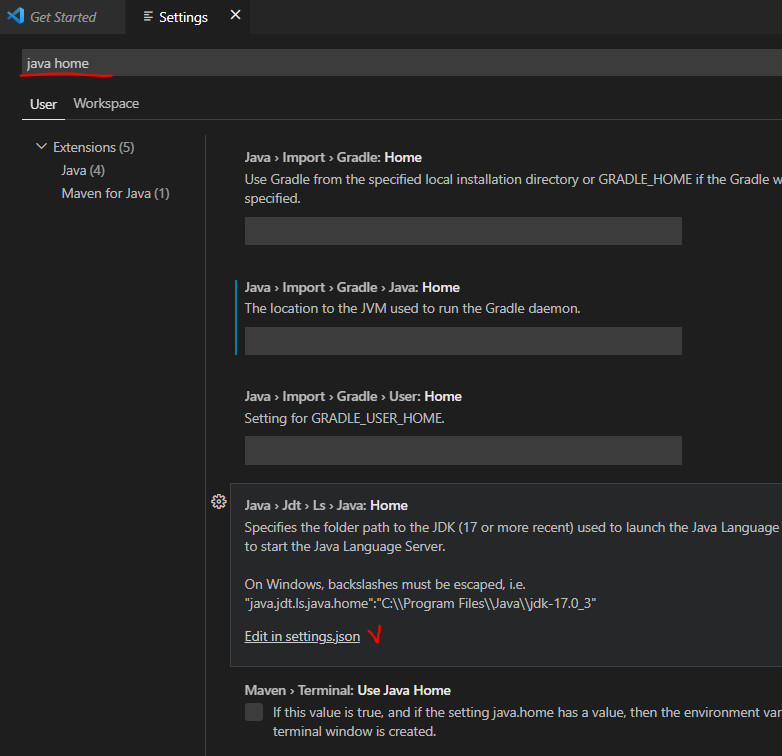Viewport: 782px width, 756px height.
Task: Enable the Use Java Home checkbox
Action: 254,712
